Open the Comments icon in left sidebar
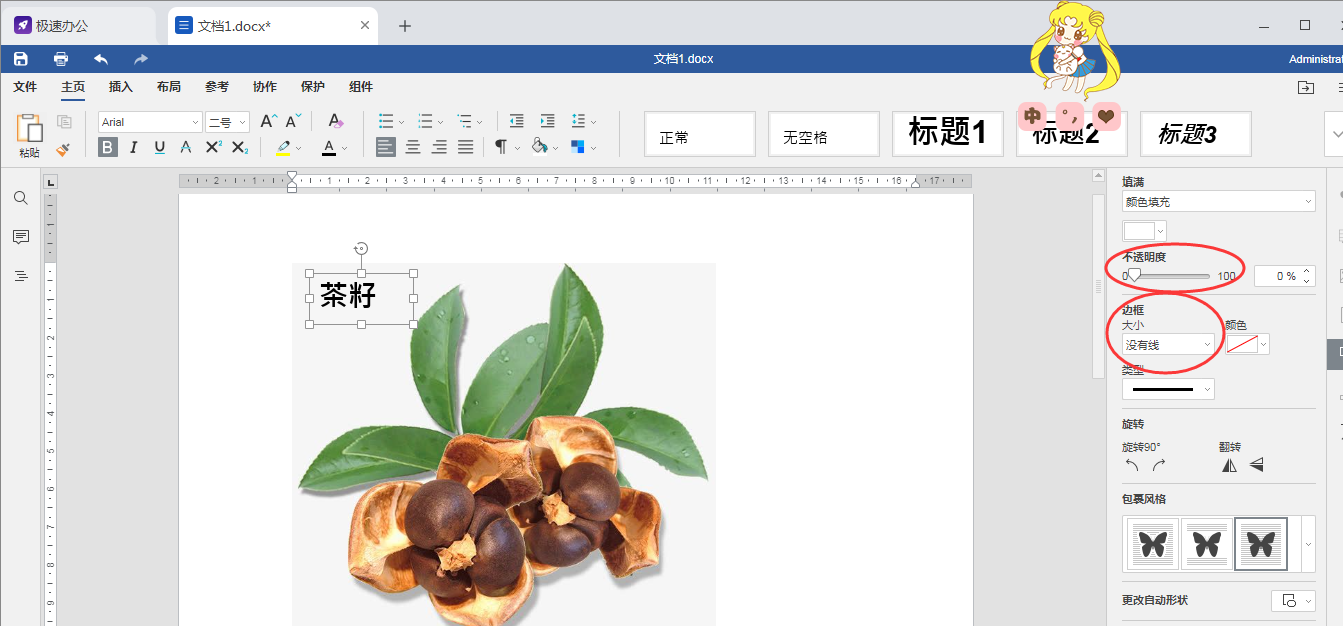 pyautogui.click(x=21, y=237)
